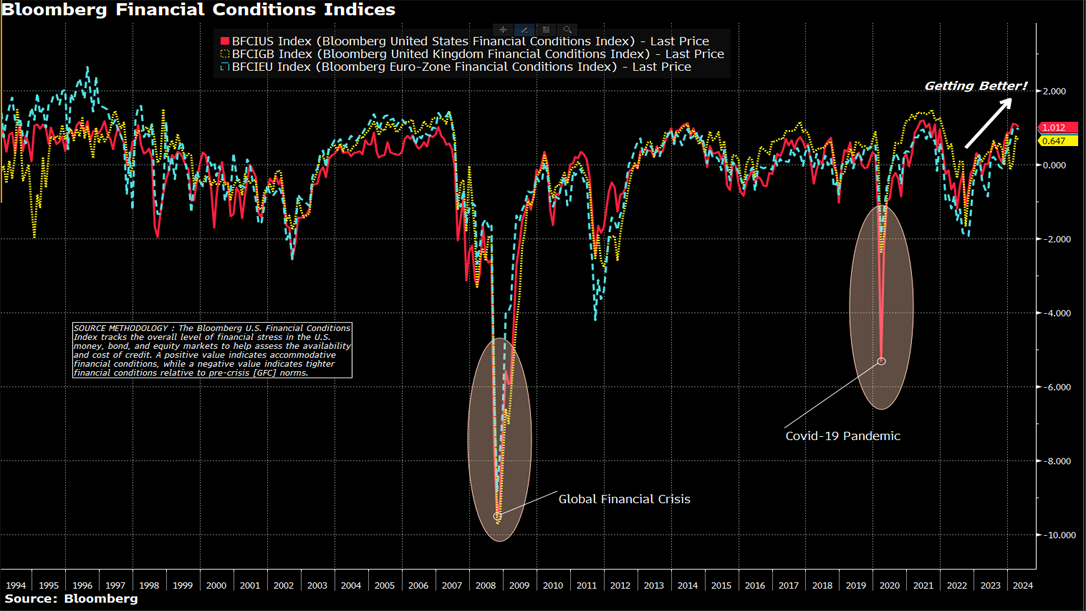This screenshot has width=1086, height=611.
Task: Click the 2017 year label on the x-axis
Action: click(x=788, y=585)
